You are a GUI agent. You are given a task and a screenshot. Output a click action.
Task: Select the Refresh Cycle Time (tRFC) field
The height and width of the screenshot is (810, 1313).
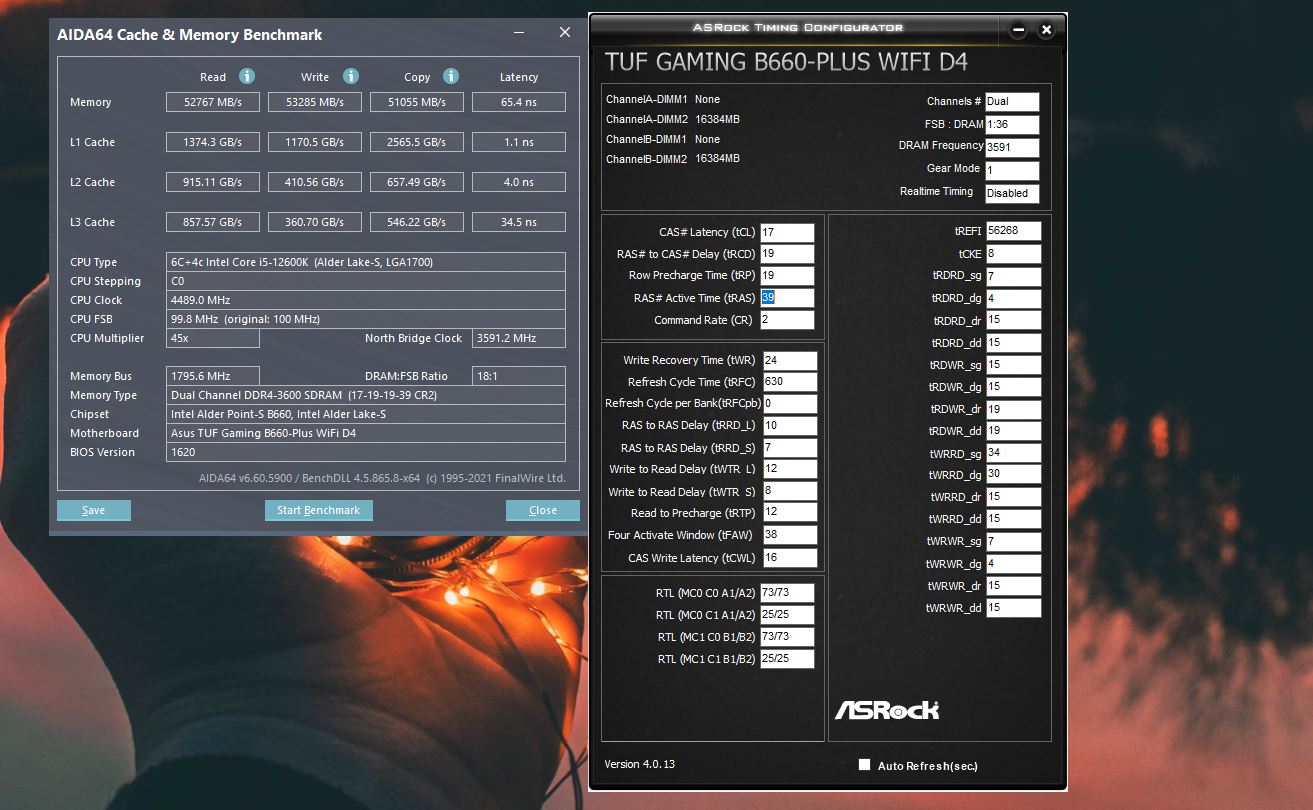coord(790,382)
